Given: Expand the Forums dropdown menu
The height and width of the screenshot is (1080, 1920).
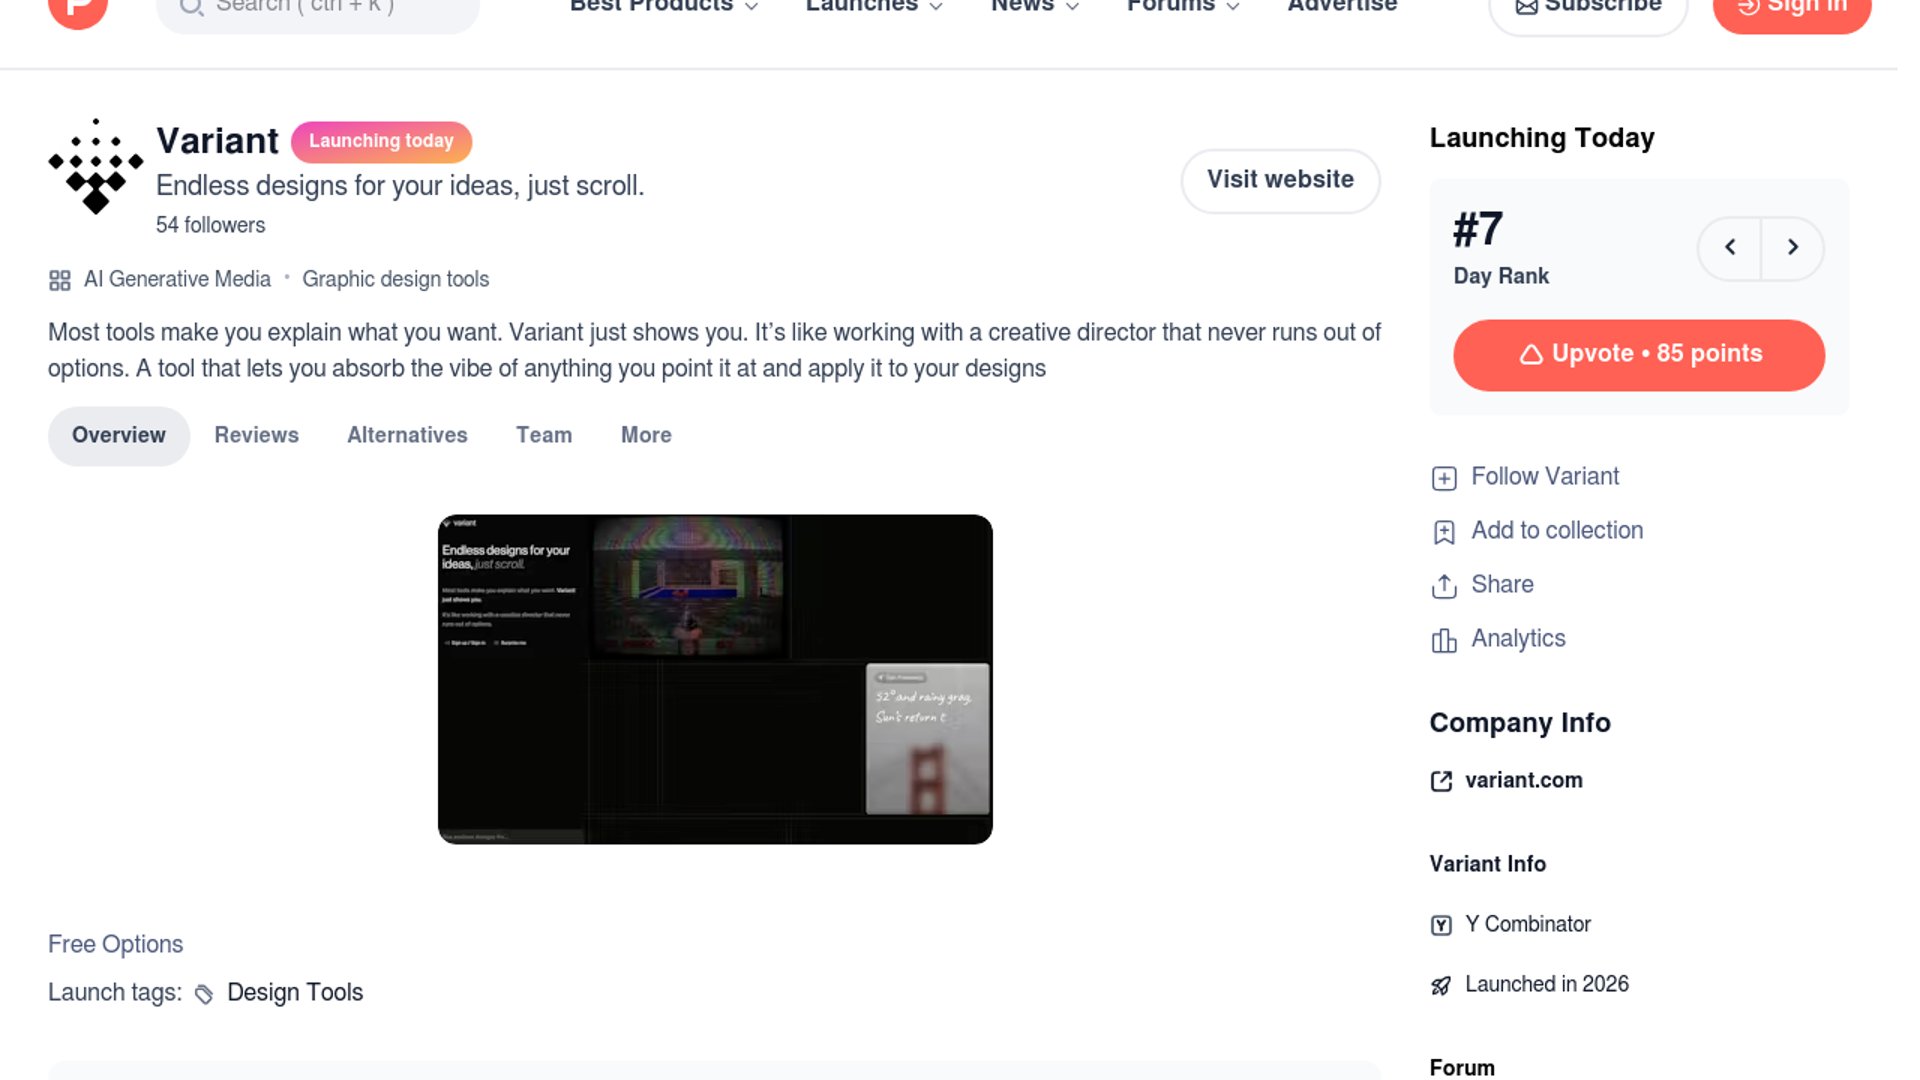Looking at the screenshot, I should tap(1182, 6).
